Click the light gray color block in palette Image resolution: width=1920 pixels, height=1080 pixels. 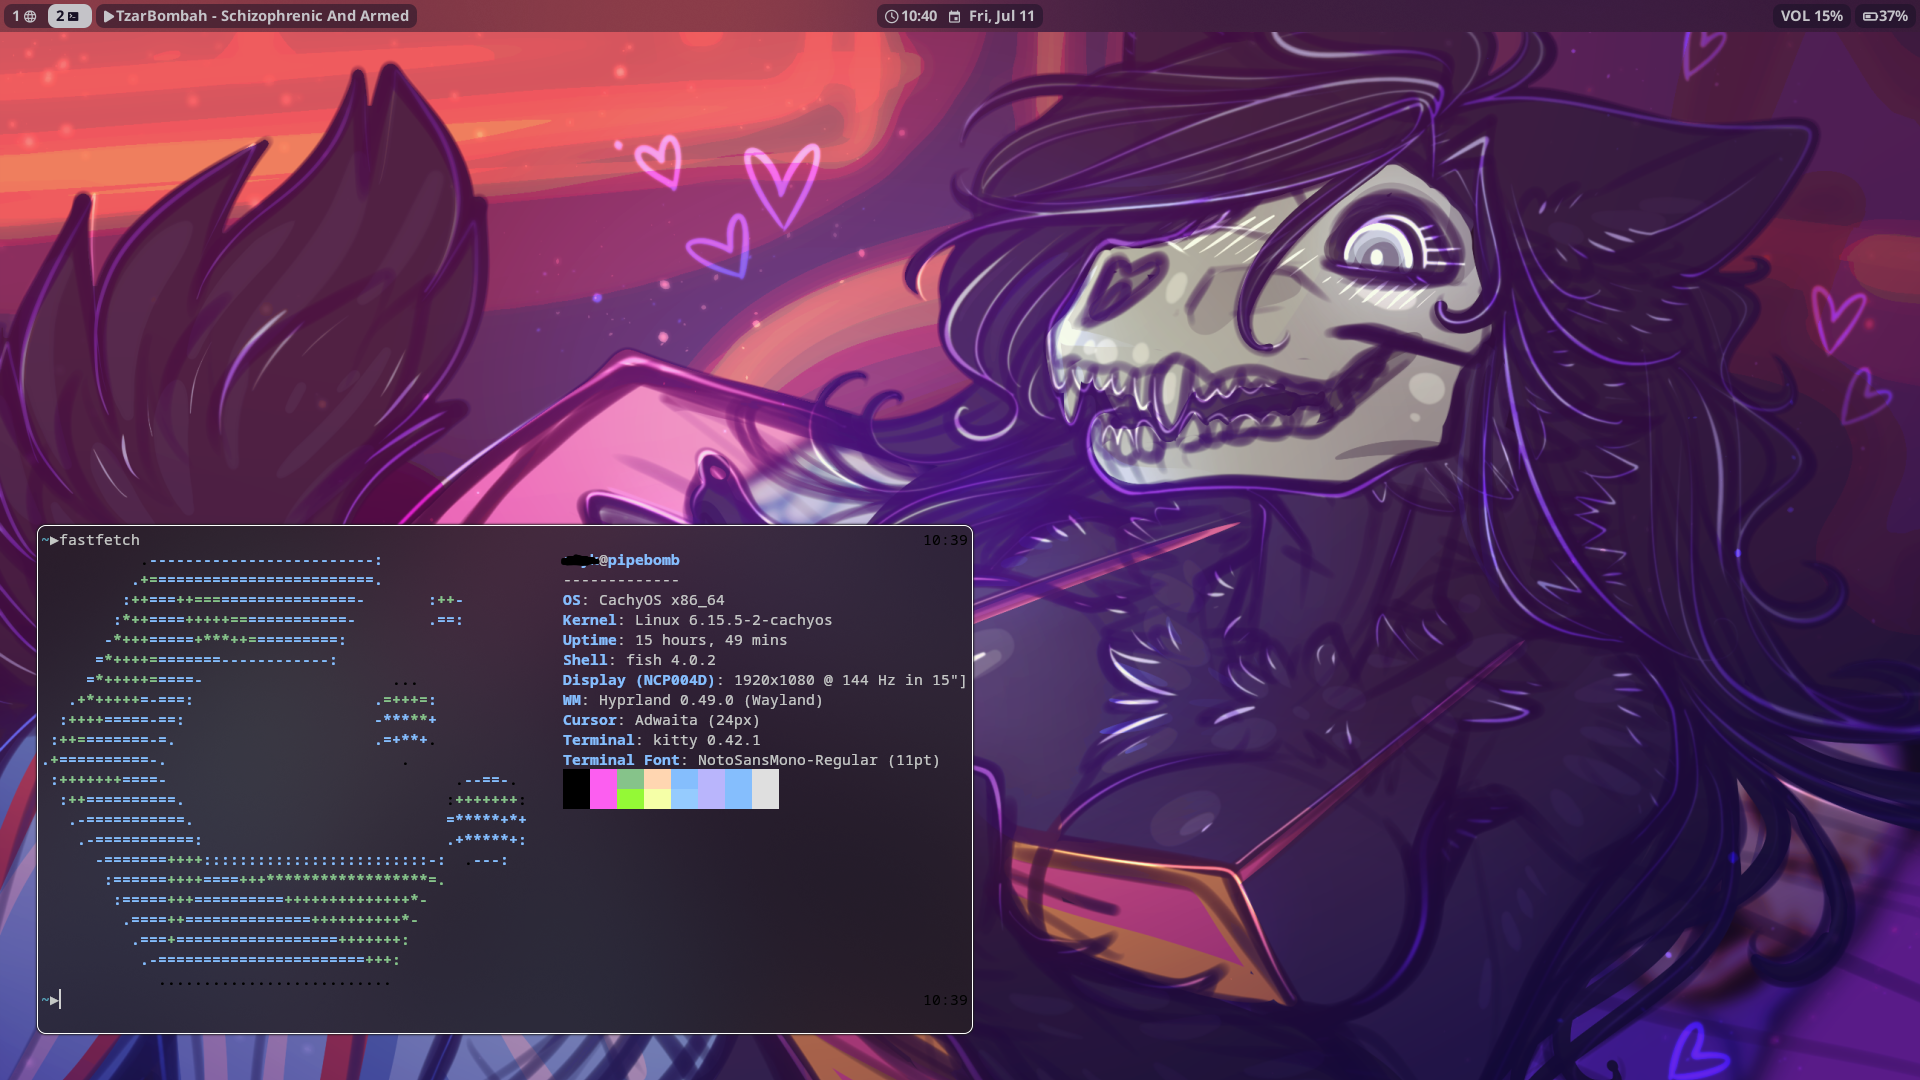765,789
